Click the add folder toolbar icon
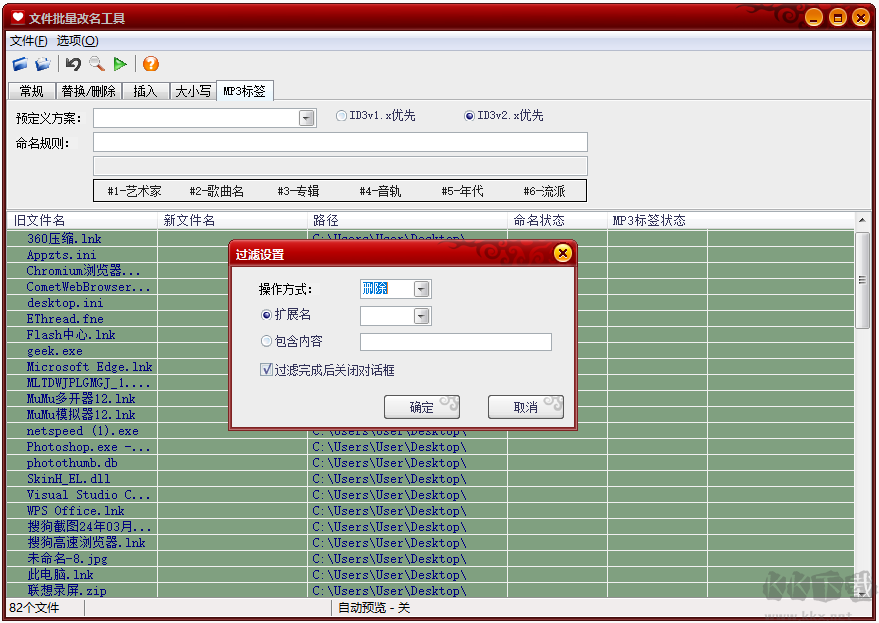 click(43, 63)
